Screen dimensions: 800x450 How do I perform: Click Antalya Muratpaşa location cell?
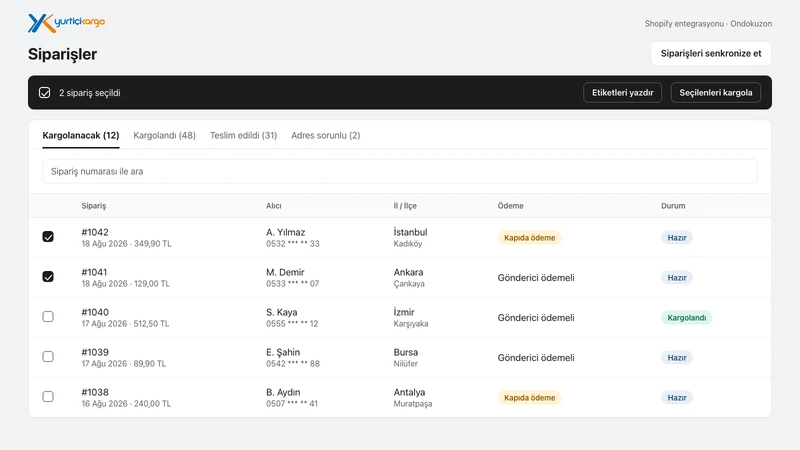(413, 397)
